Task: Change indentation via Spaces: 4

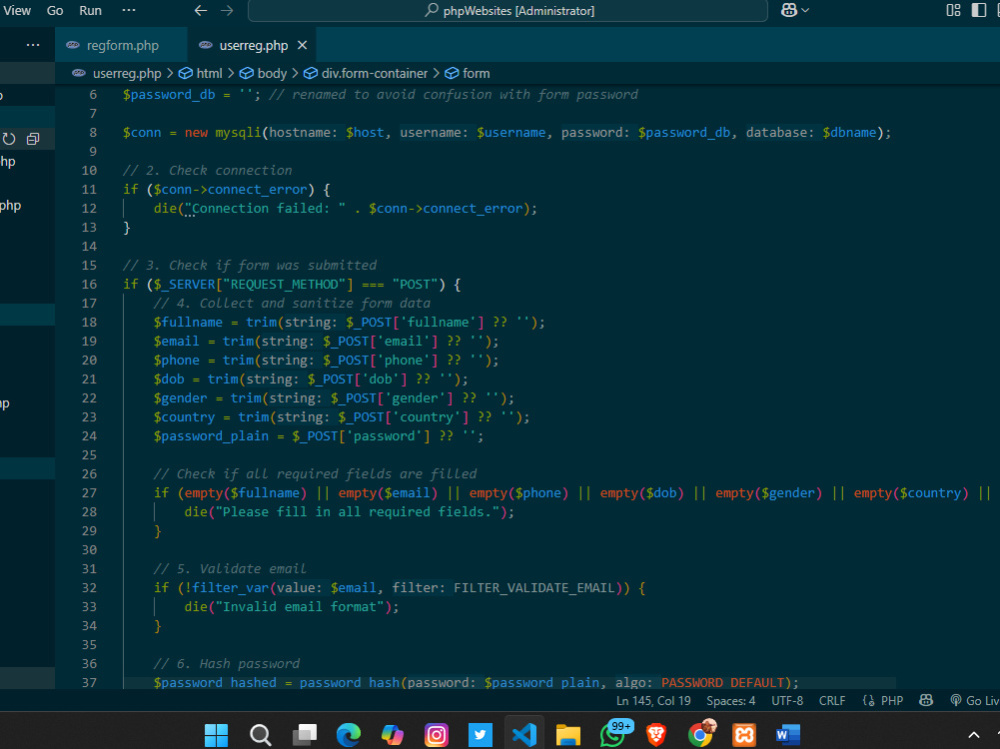Action: click(731, 701)
